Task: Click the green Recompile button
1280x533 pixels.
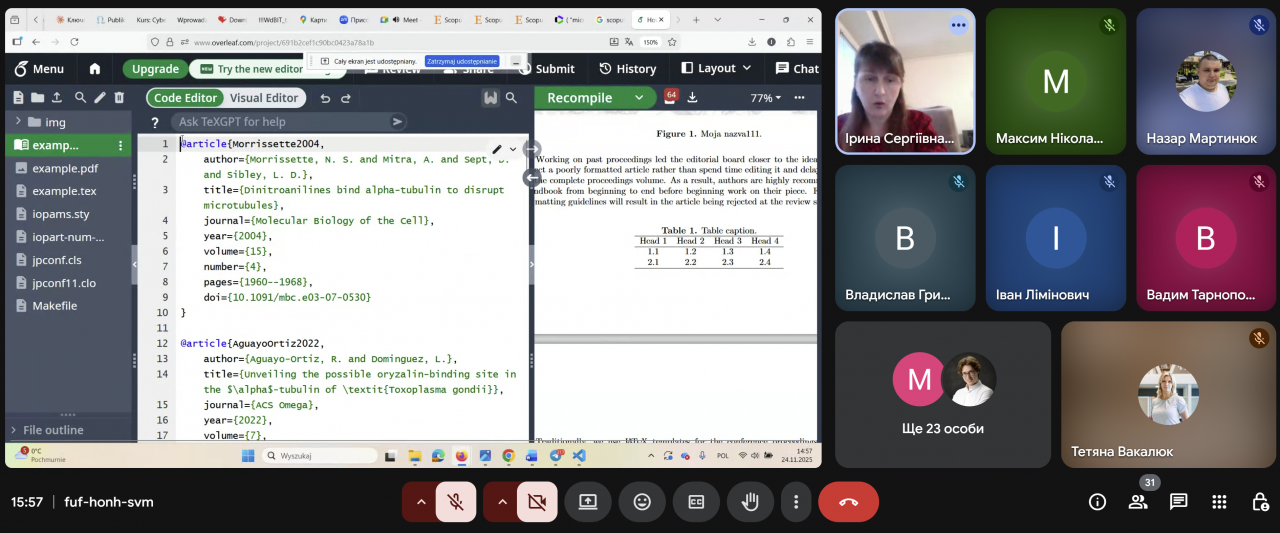Action: pyautogui.click(x=580, y=98)
